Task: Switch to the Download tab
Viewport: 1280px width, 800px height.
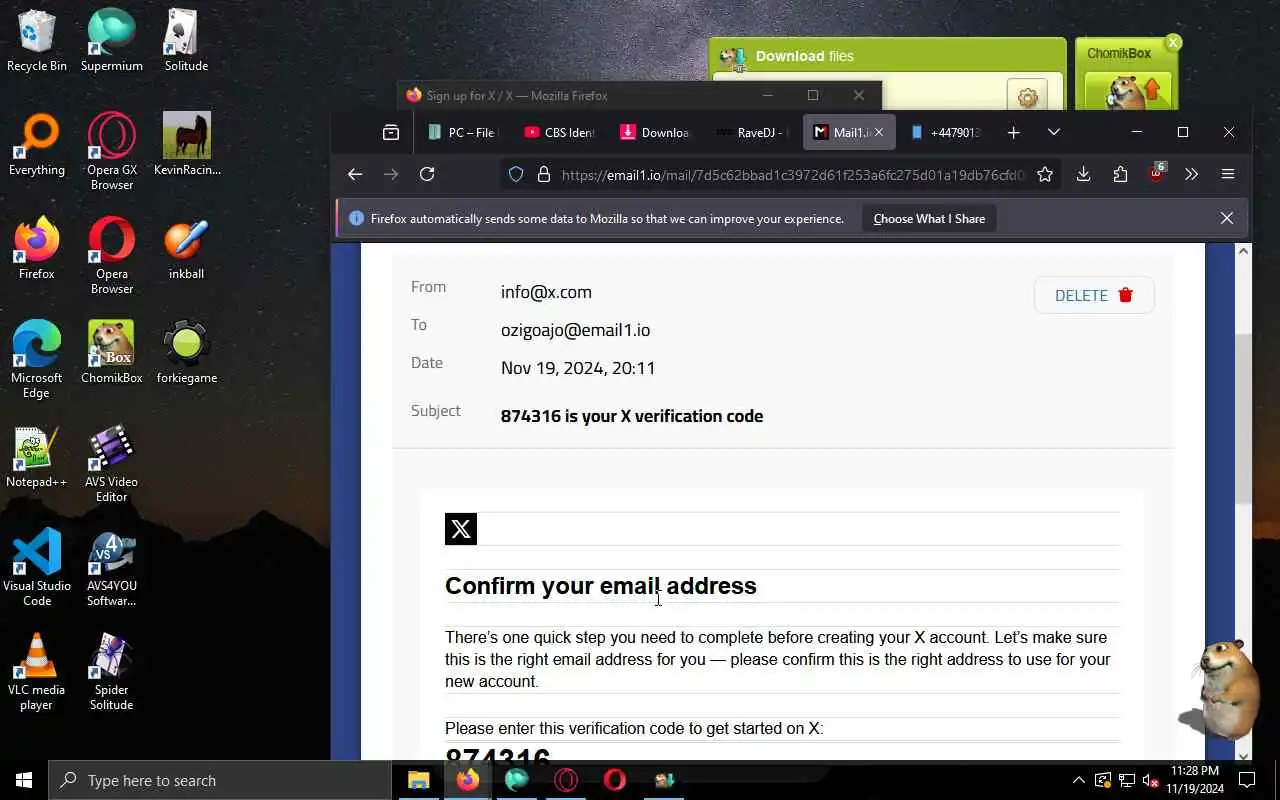Action: tap(655, 132)
